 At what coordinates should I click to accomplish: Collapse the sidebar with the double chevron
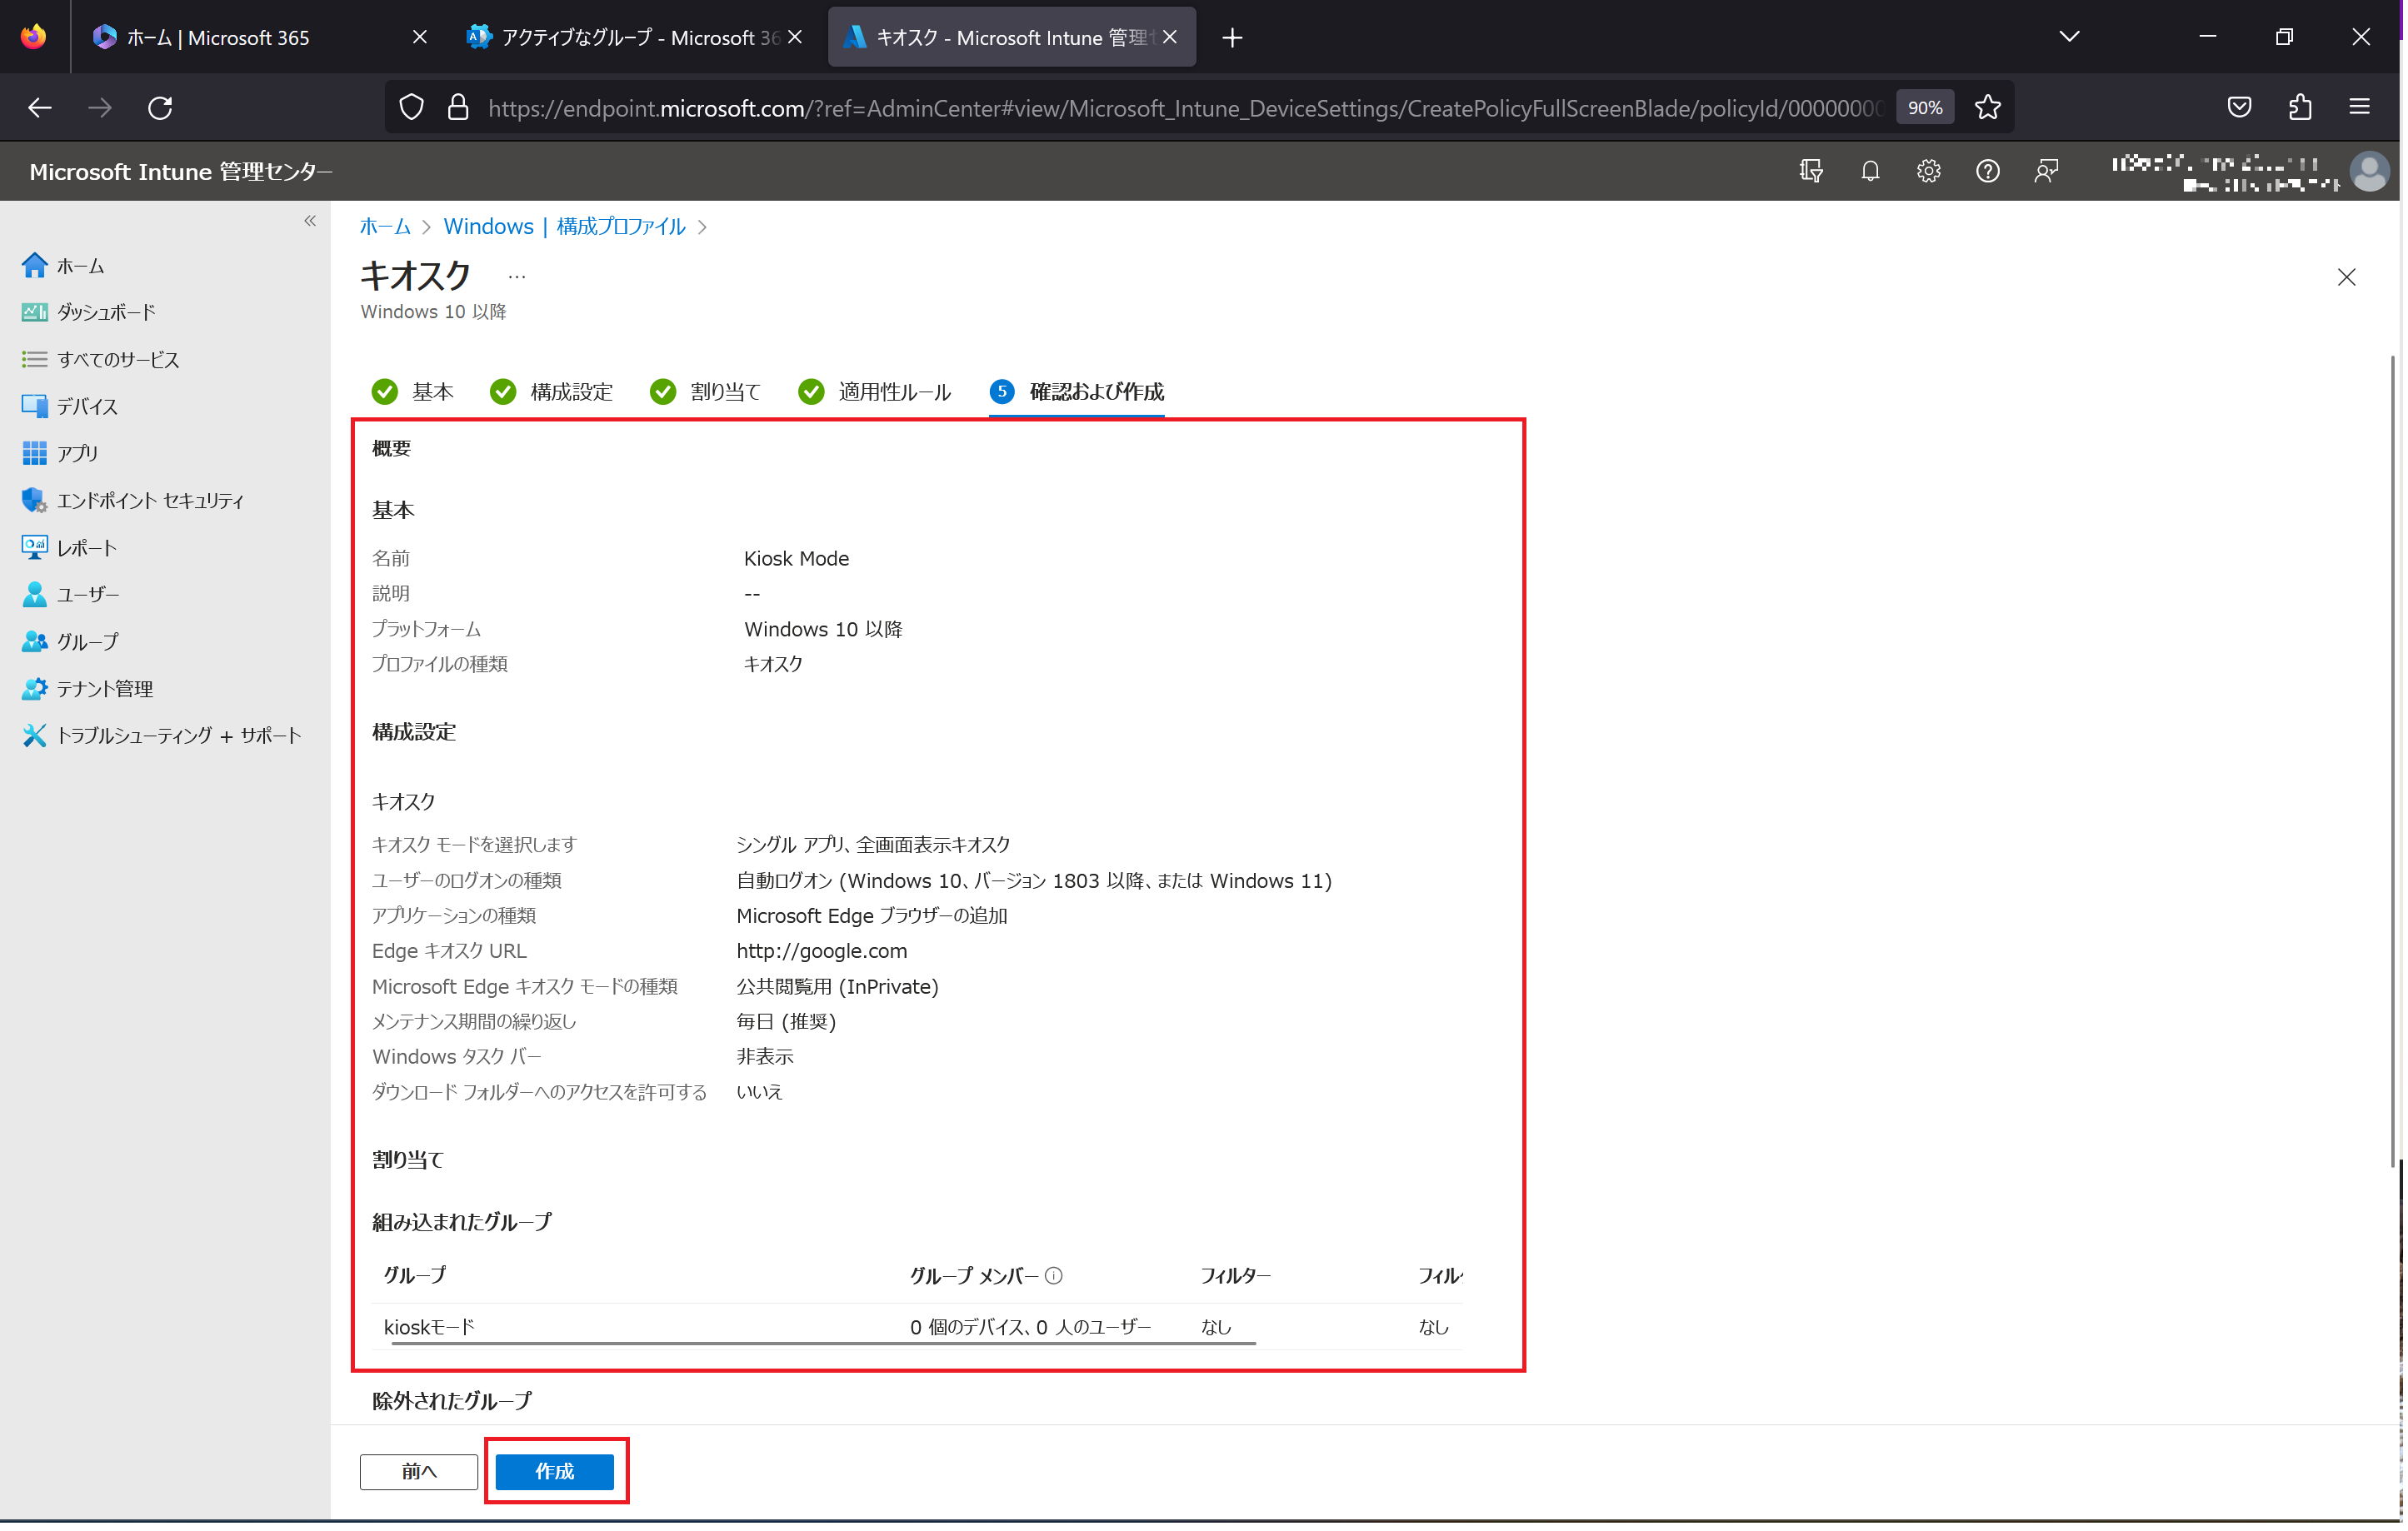[311, 221]
